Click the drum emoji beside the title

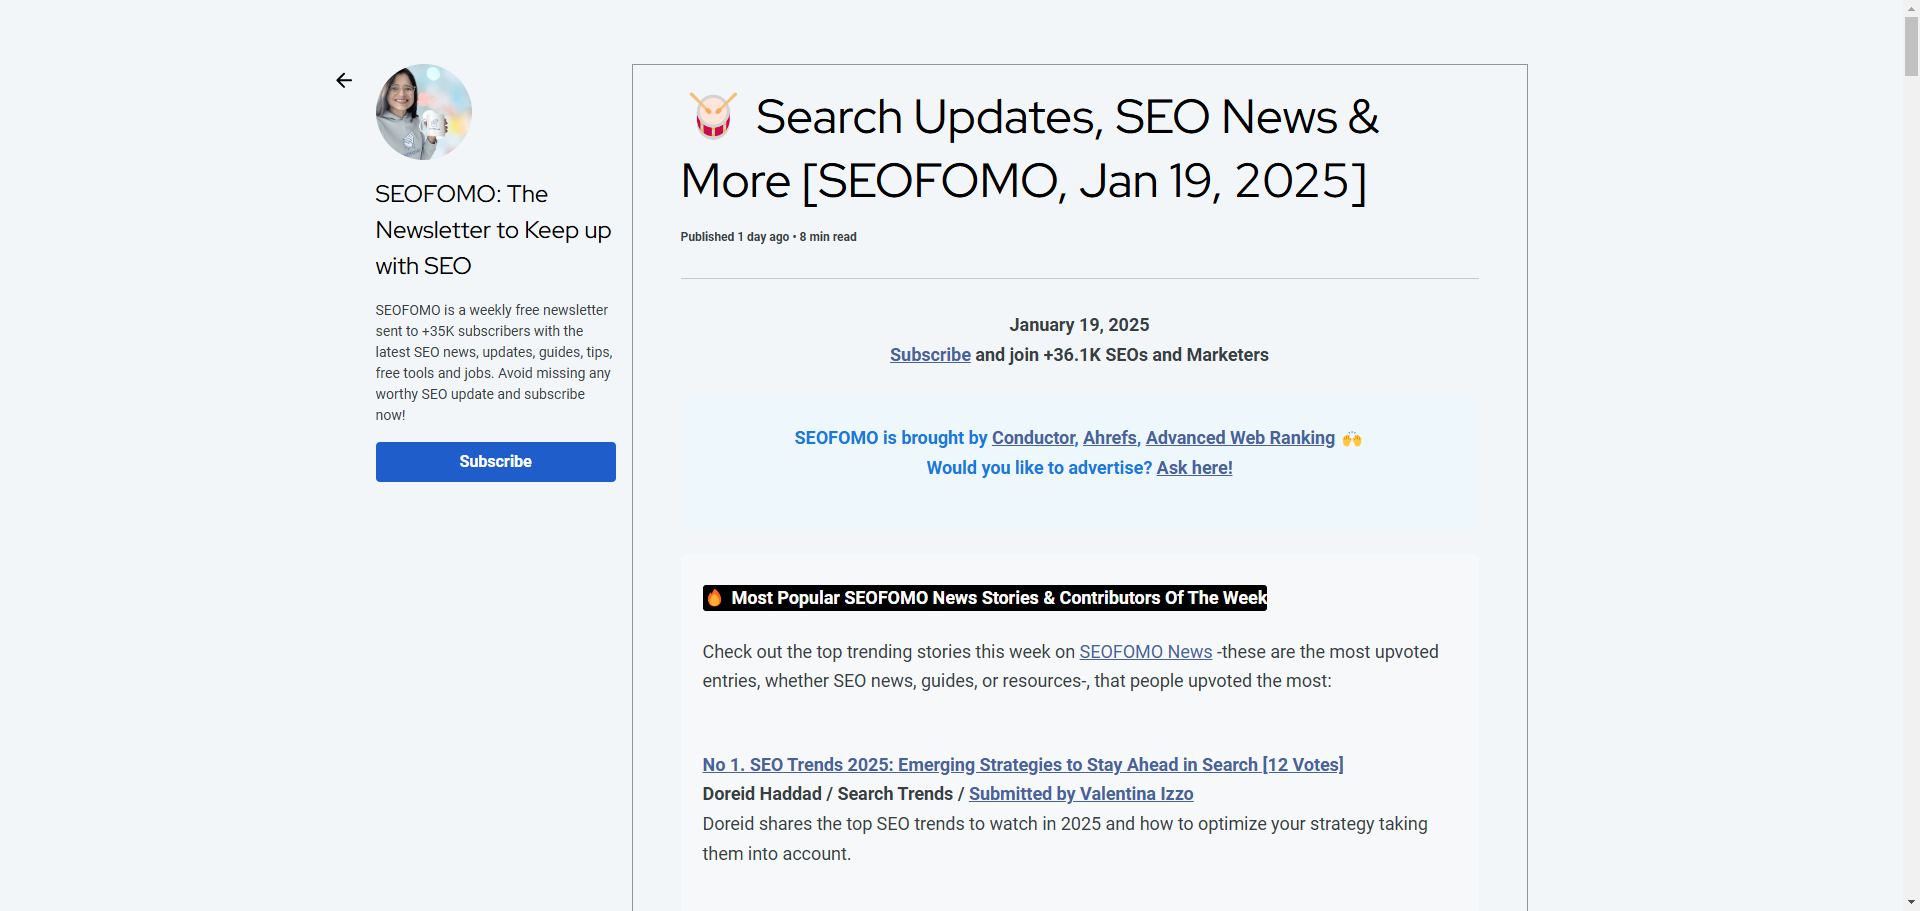pos(713,115)
